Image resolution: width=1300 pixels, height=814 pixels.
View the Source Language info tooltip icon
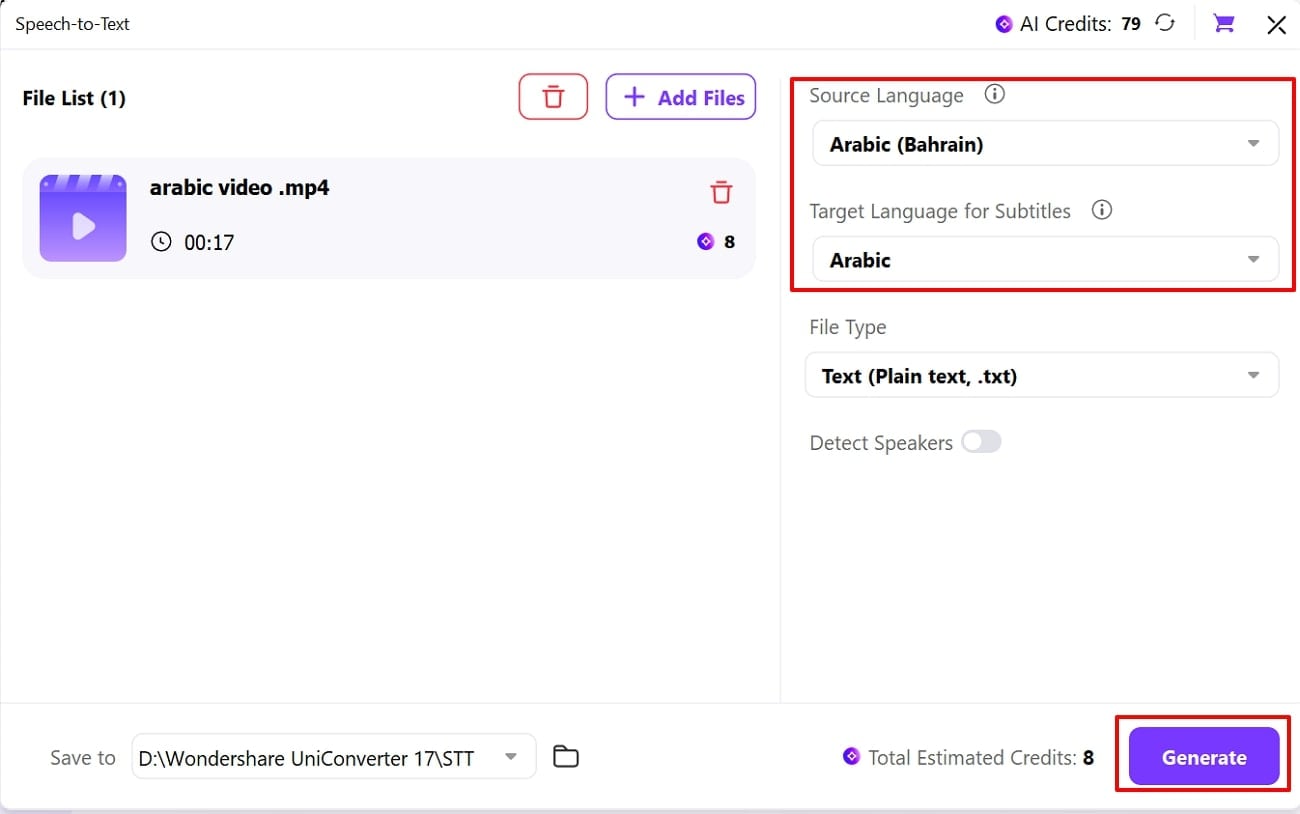point(994,94)
